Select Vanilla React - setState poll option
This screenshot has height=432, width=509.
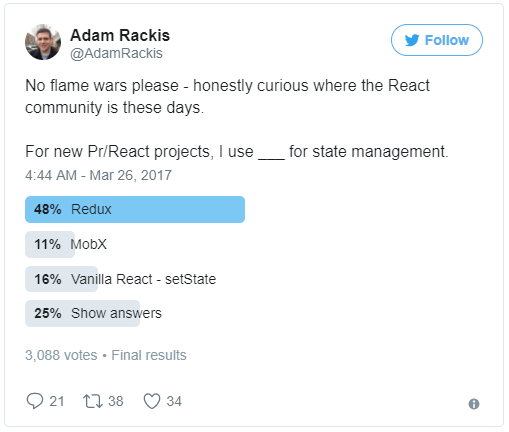tap(121, 279)
